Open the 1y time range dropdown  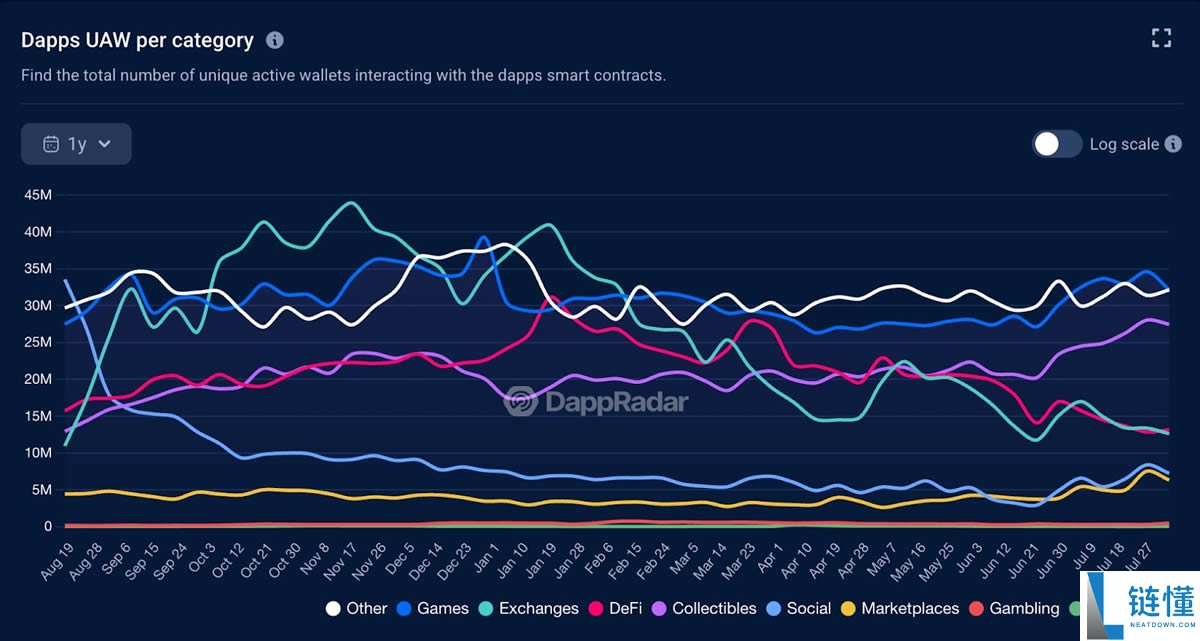(x=76, y=143)
